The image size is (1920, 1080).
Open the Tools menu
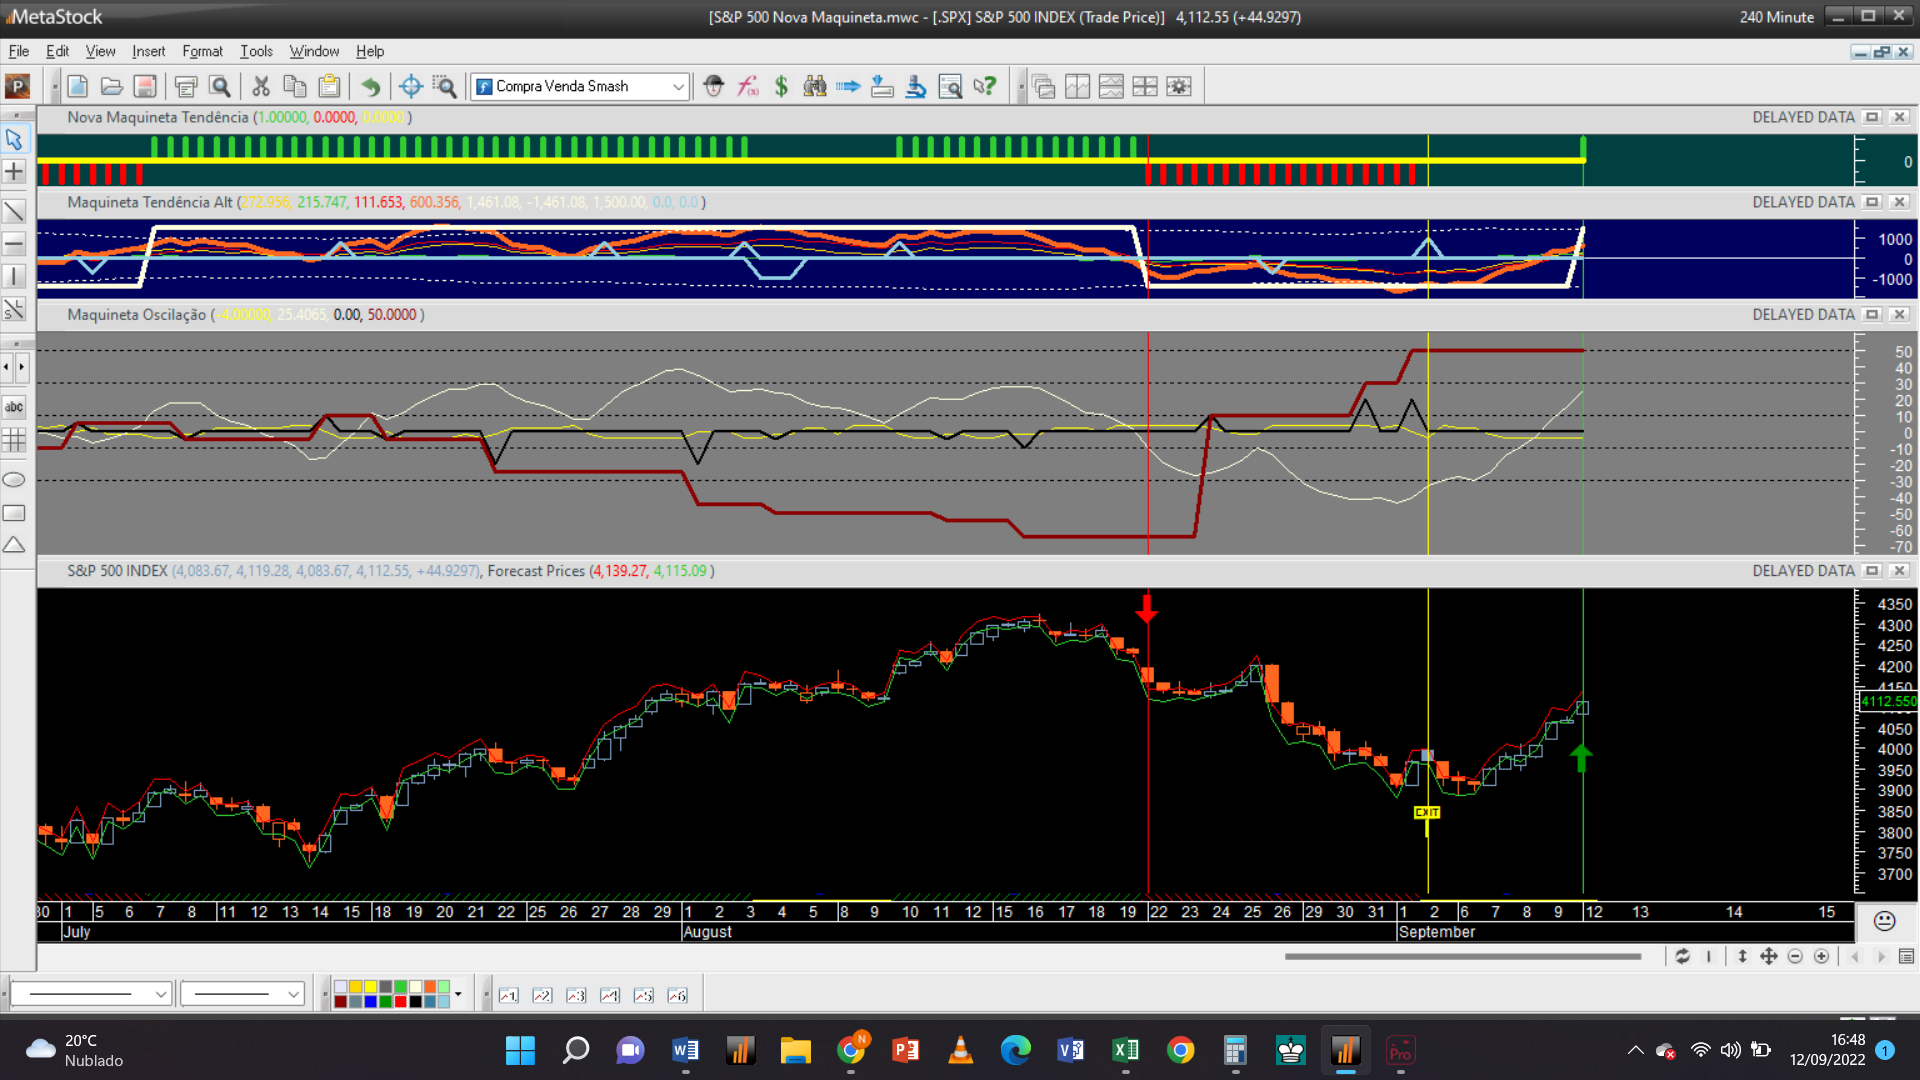(256, 51)
